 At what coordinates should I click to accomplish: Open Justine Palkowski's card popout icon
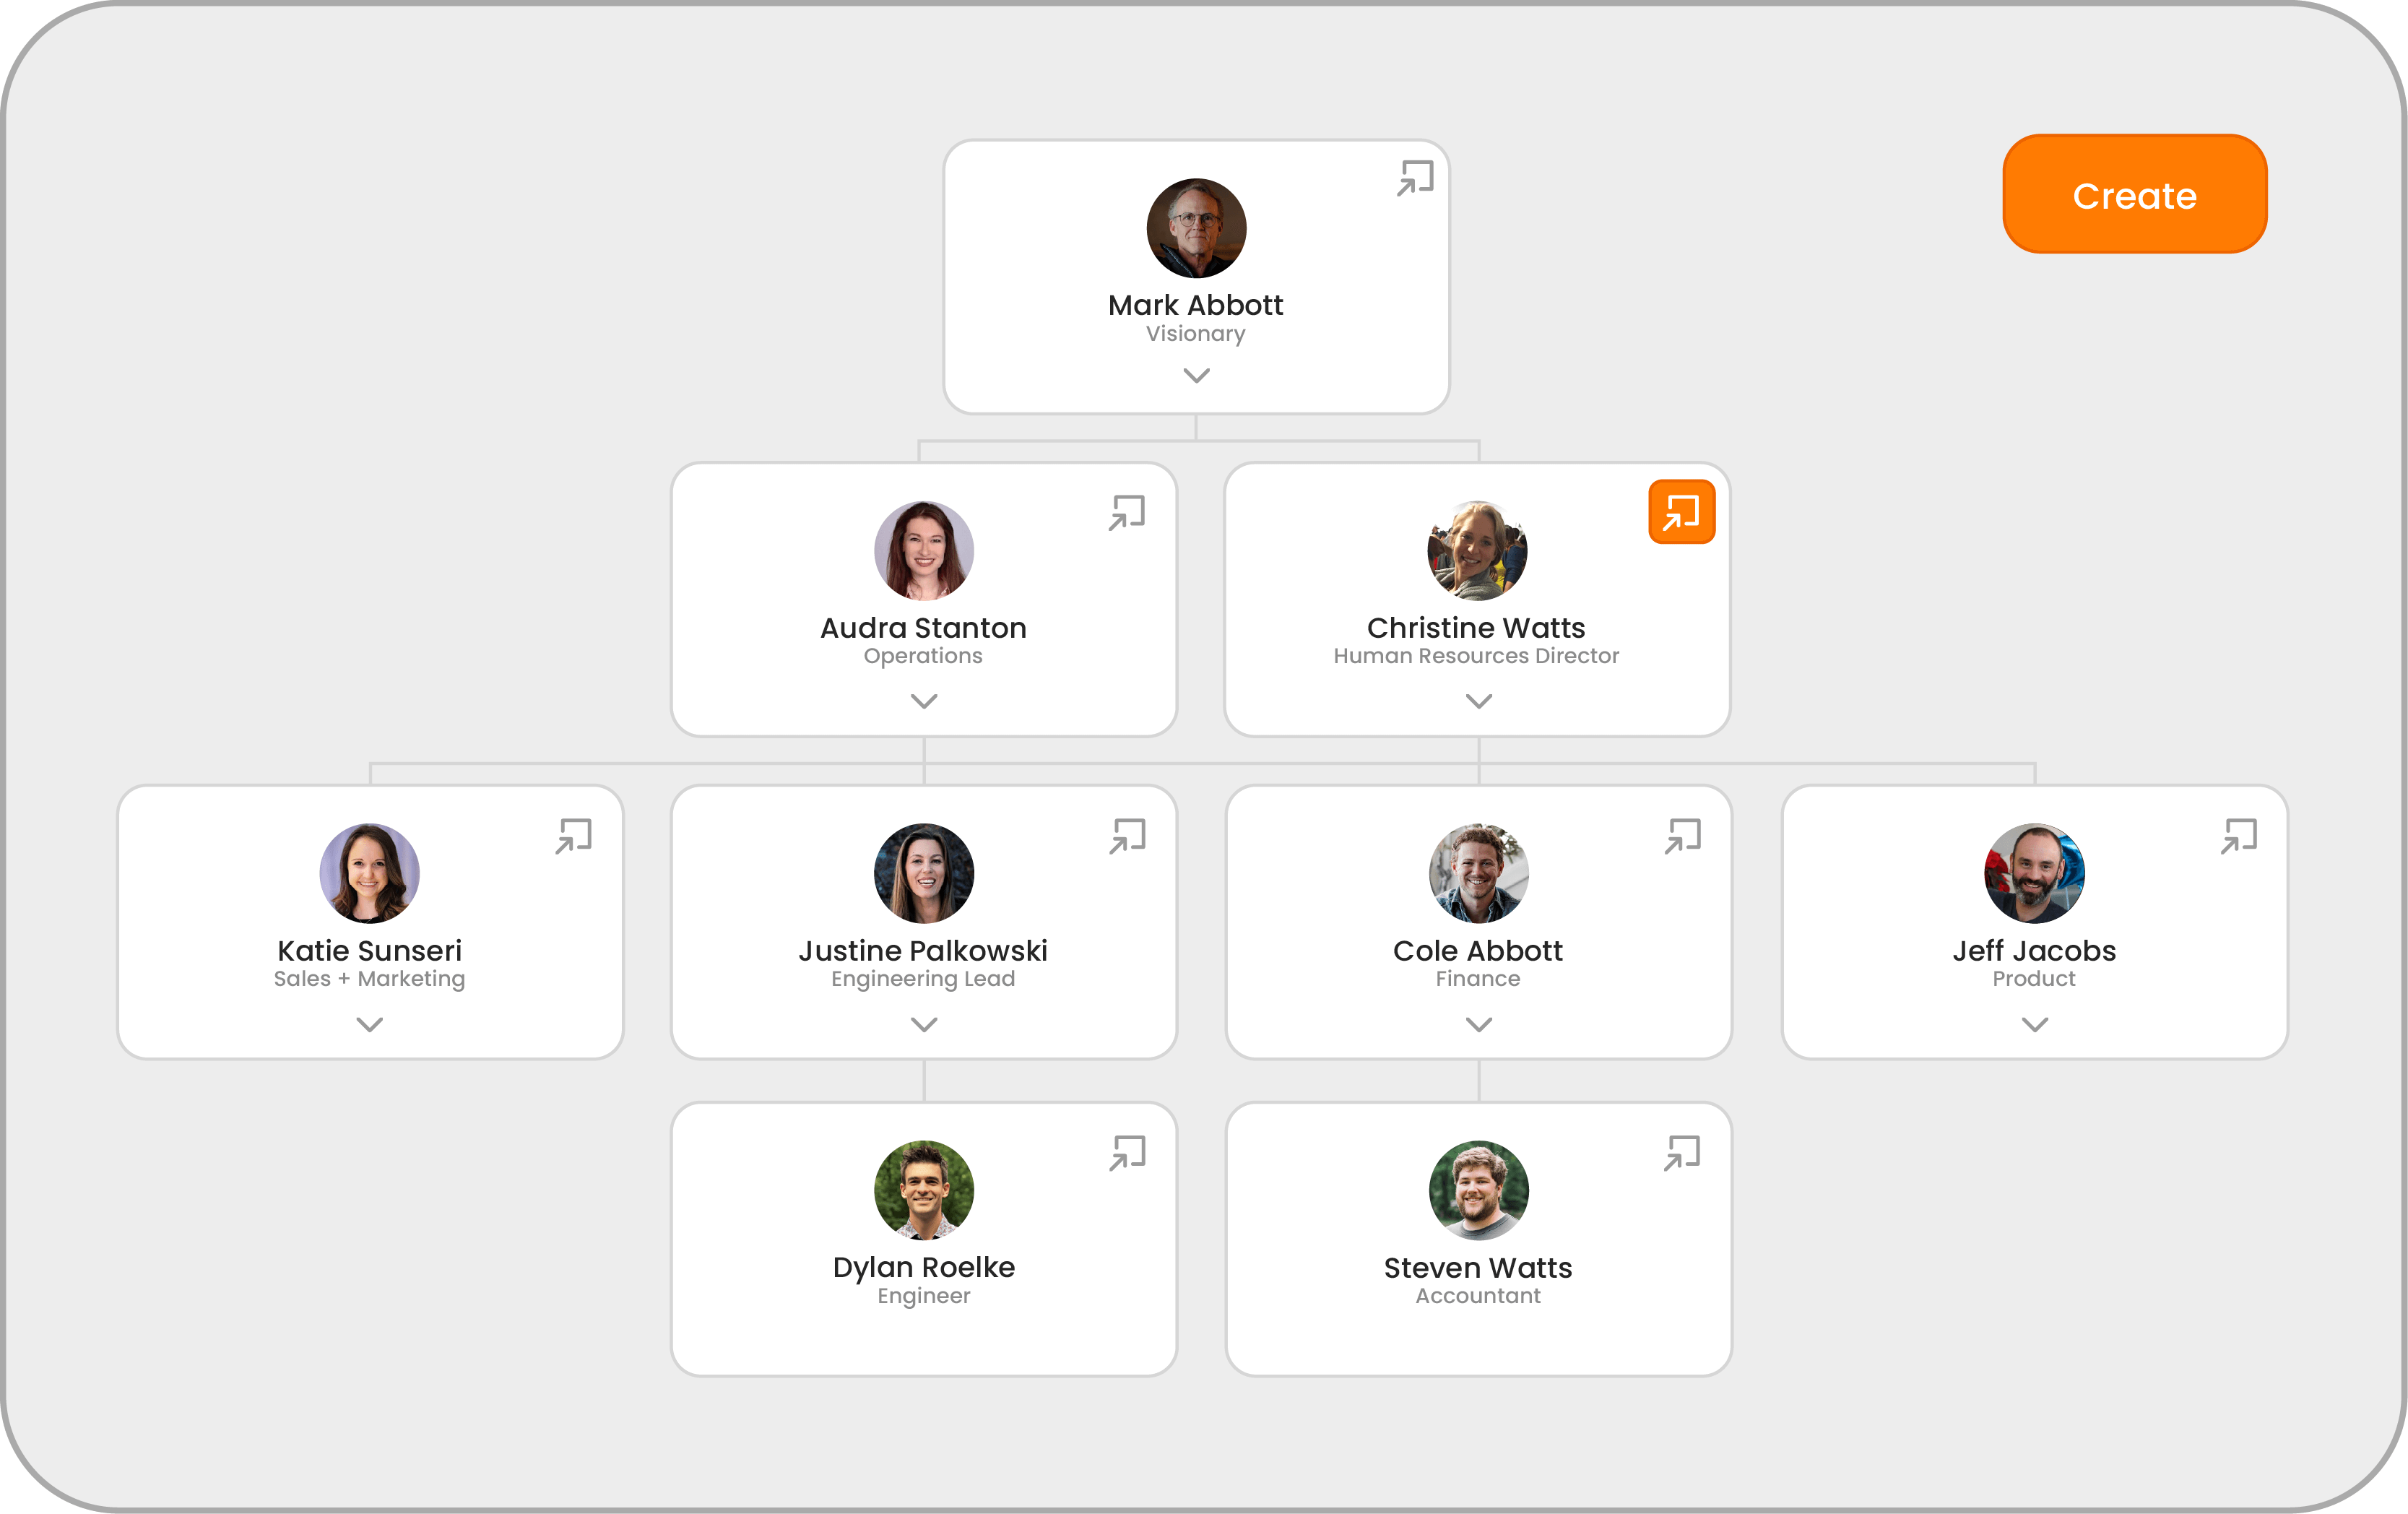tap(1127, 836)
